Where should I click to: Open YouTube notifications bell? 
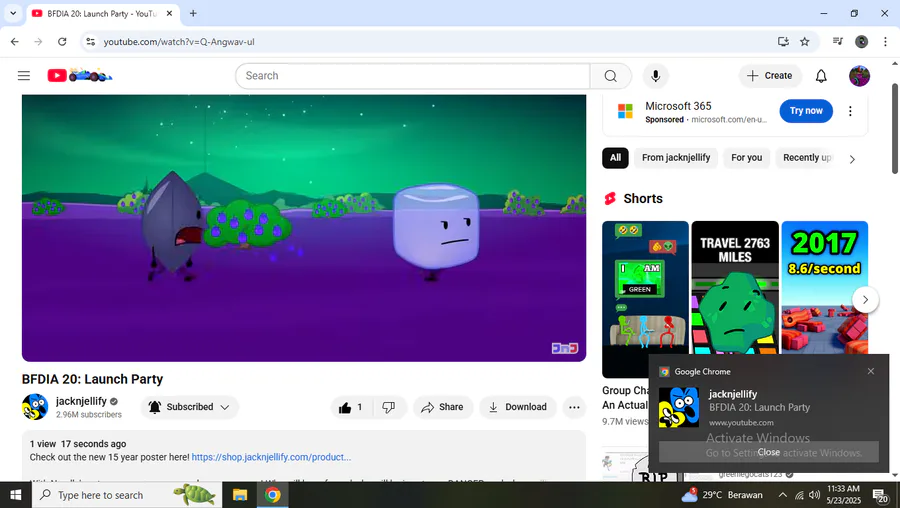pyautogui.click(x=821, y=76)
